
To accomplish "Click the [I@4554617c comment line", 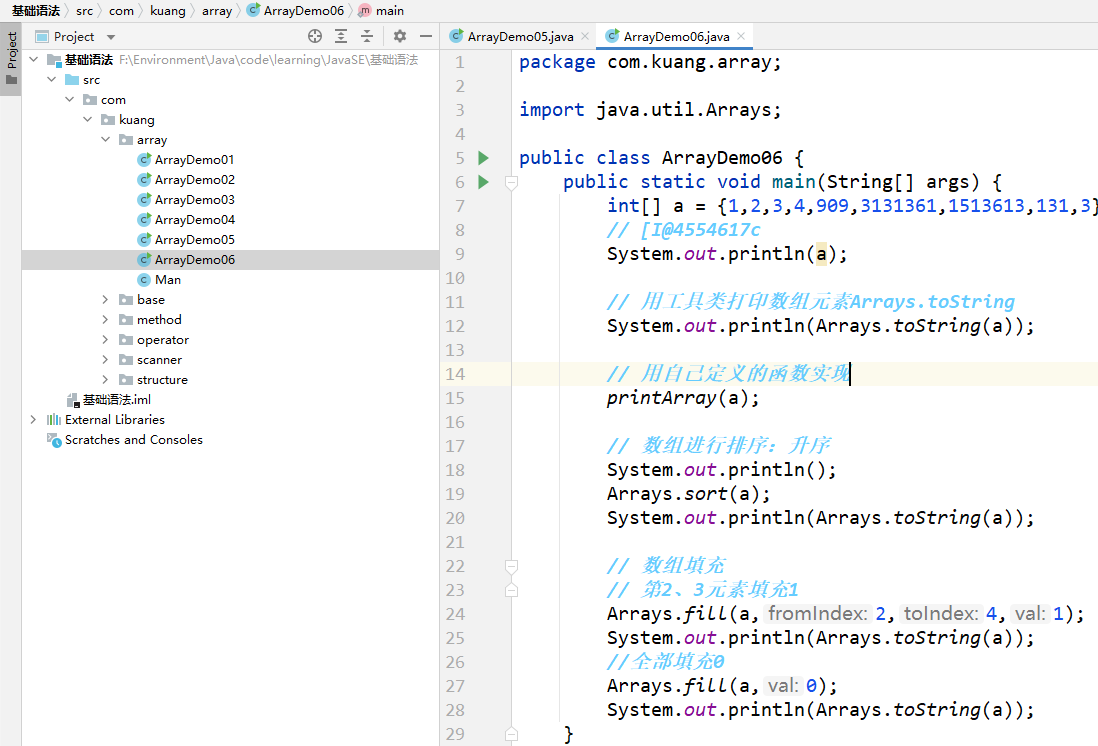I will (683, 230).
